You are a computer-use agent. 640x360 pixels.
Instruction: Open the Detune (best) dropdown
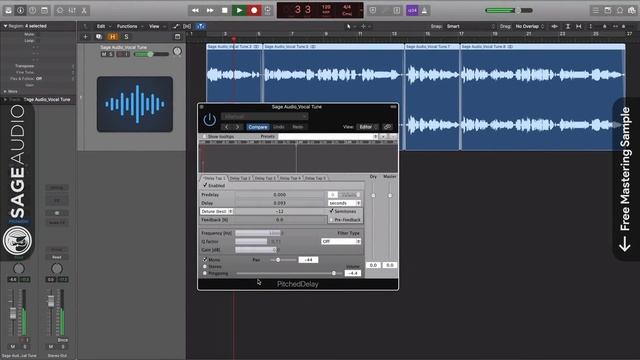pyautogui.click(x=216, y=211)
